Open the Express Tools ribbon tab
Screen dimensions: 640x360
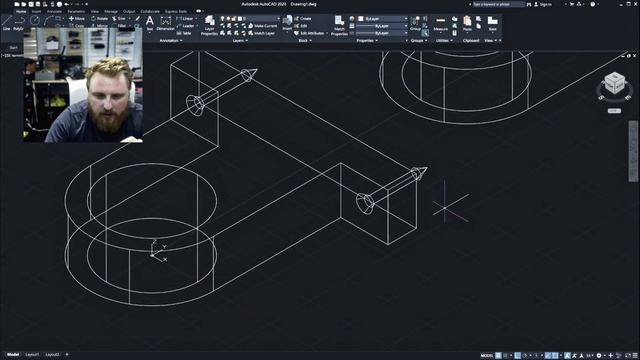click(x=176, y=11)
